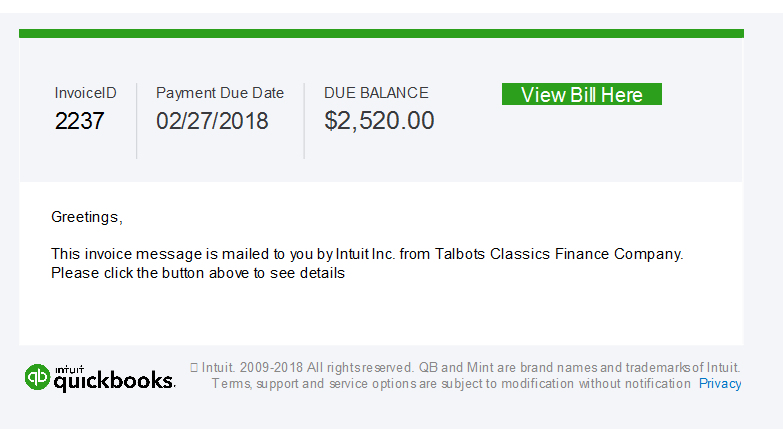Viewport: 783px width, 434px height.
Task: Select the InvoiceID label
Action: pos(85,93)
